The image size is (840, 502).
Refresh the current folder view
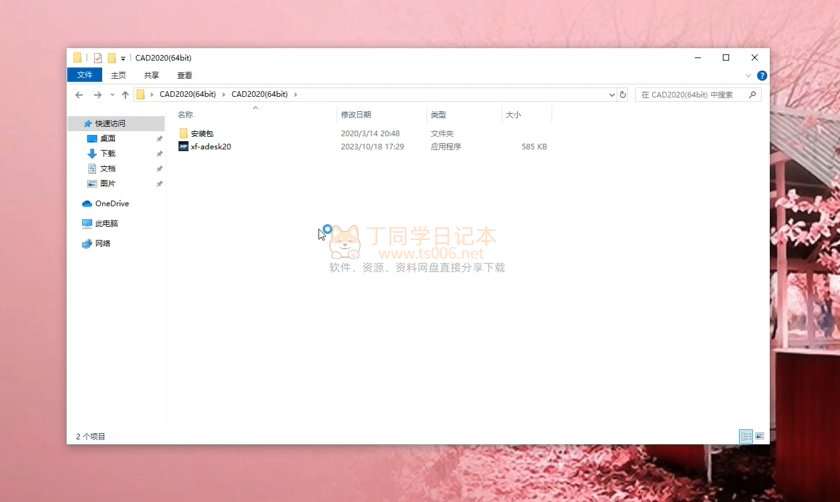click(x=623, y=95)
